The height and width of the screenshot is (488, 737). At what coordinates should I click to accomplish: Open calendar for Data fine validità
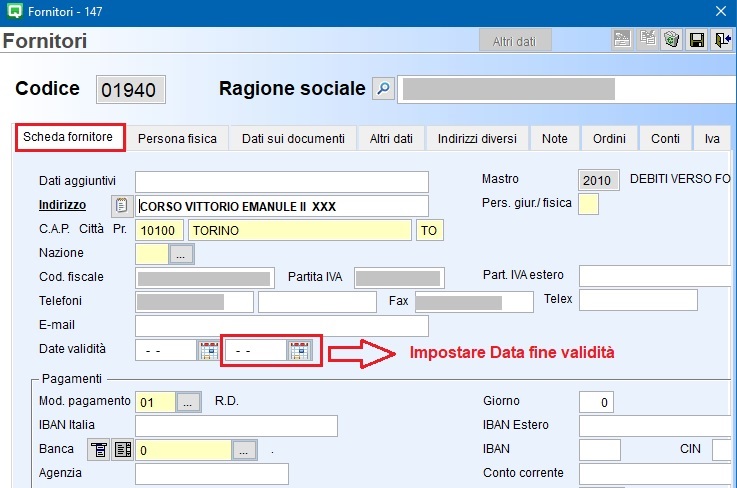[299, 351]
